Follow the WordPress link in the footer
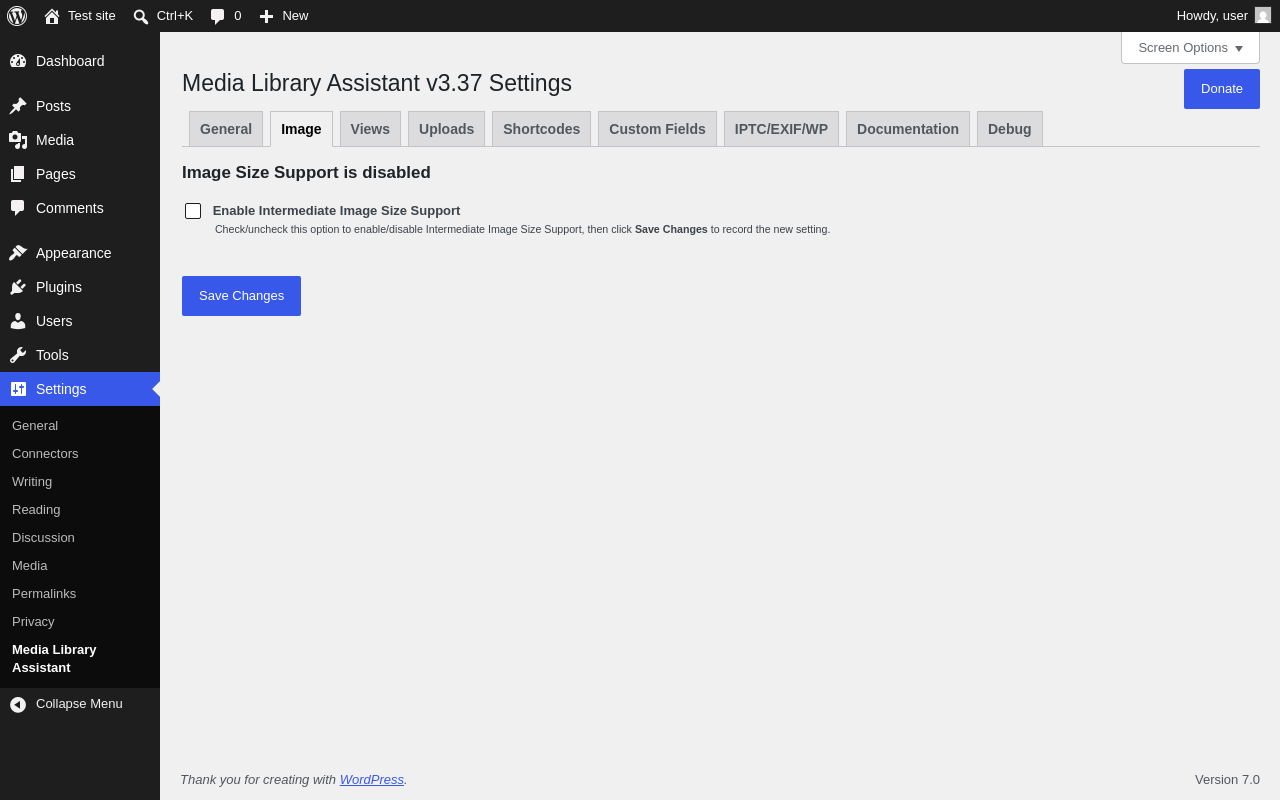The image size is (1280, 800). point(372,779)
